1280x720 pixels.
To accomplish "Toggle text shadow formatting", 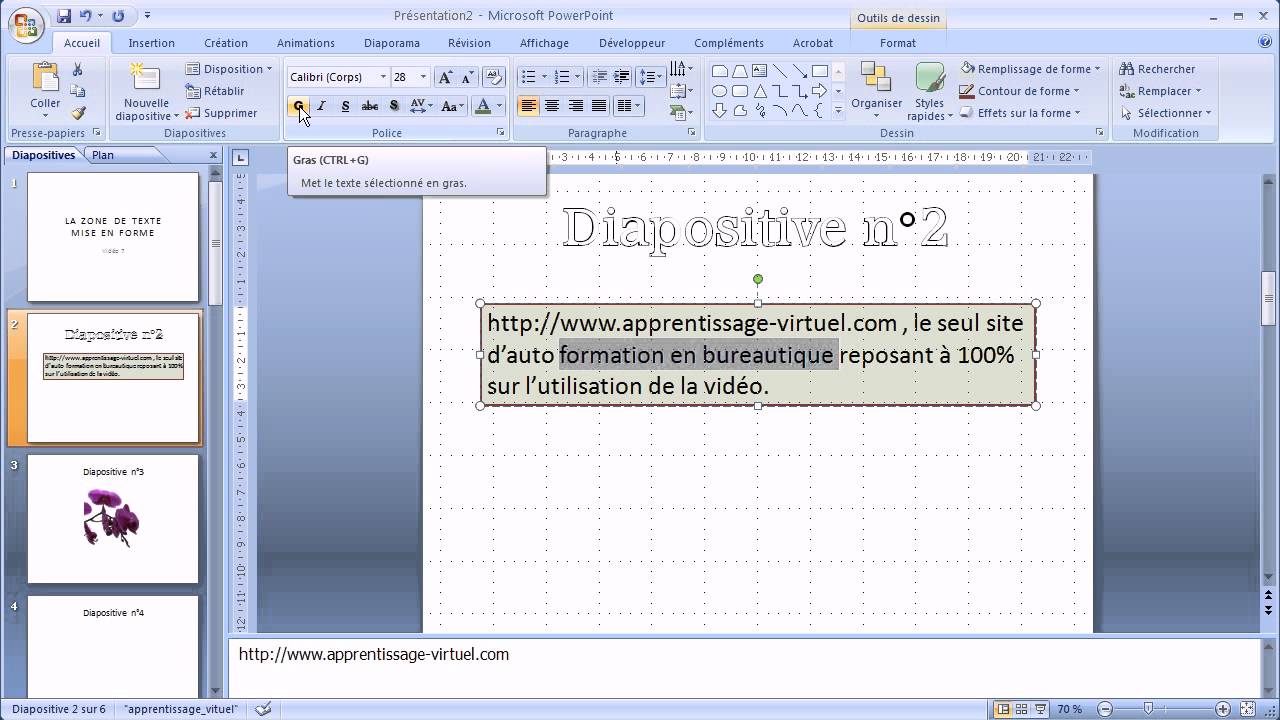I will [x=394, y=106].
